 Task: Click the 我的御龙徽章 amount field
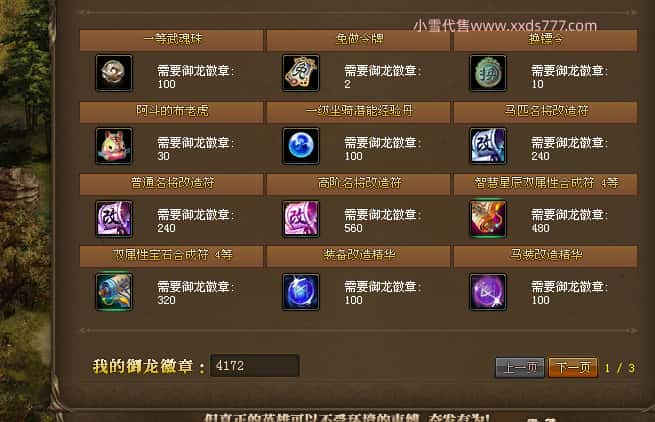255,366
